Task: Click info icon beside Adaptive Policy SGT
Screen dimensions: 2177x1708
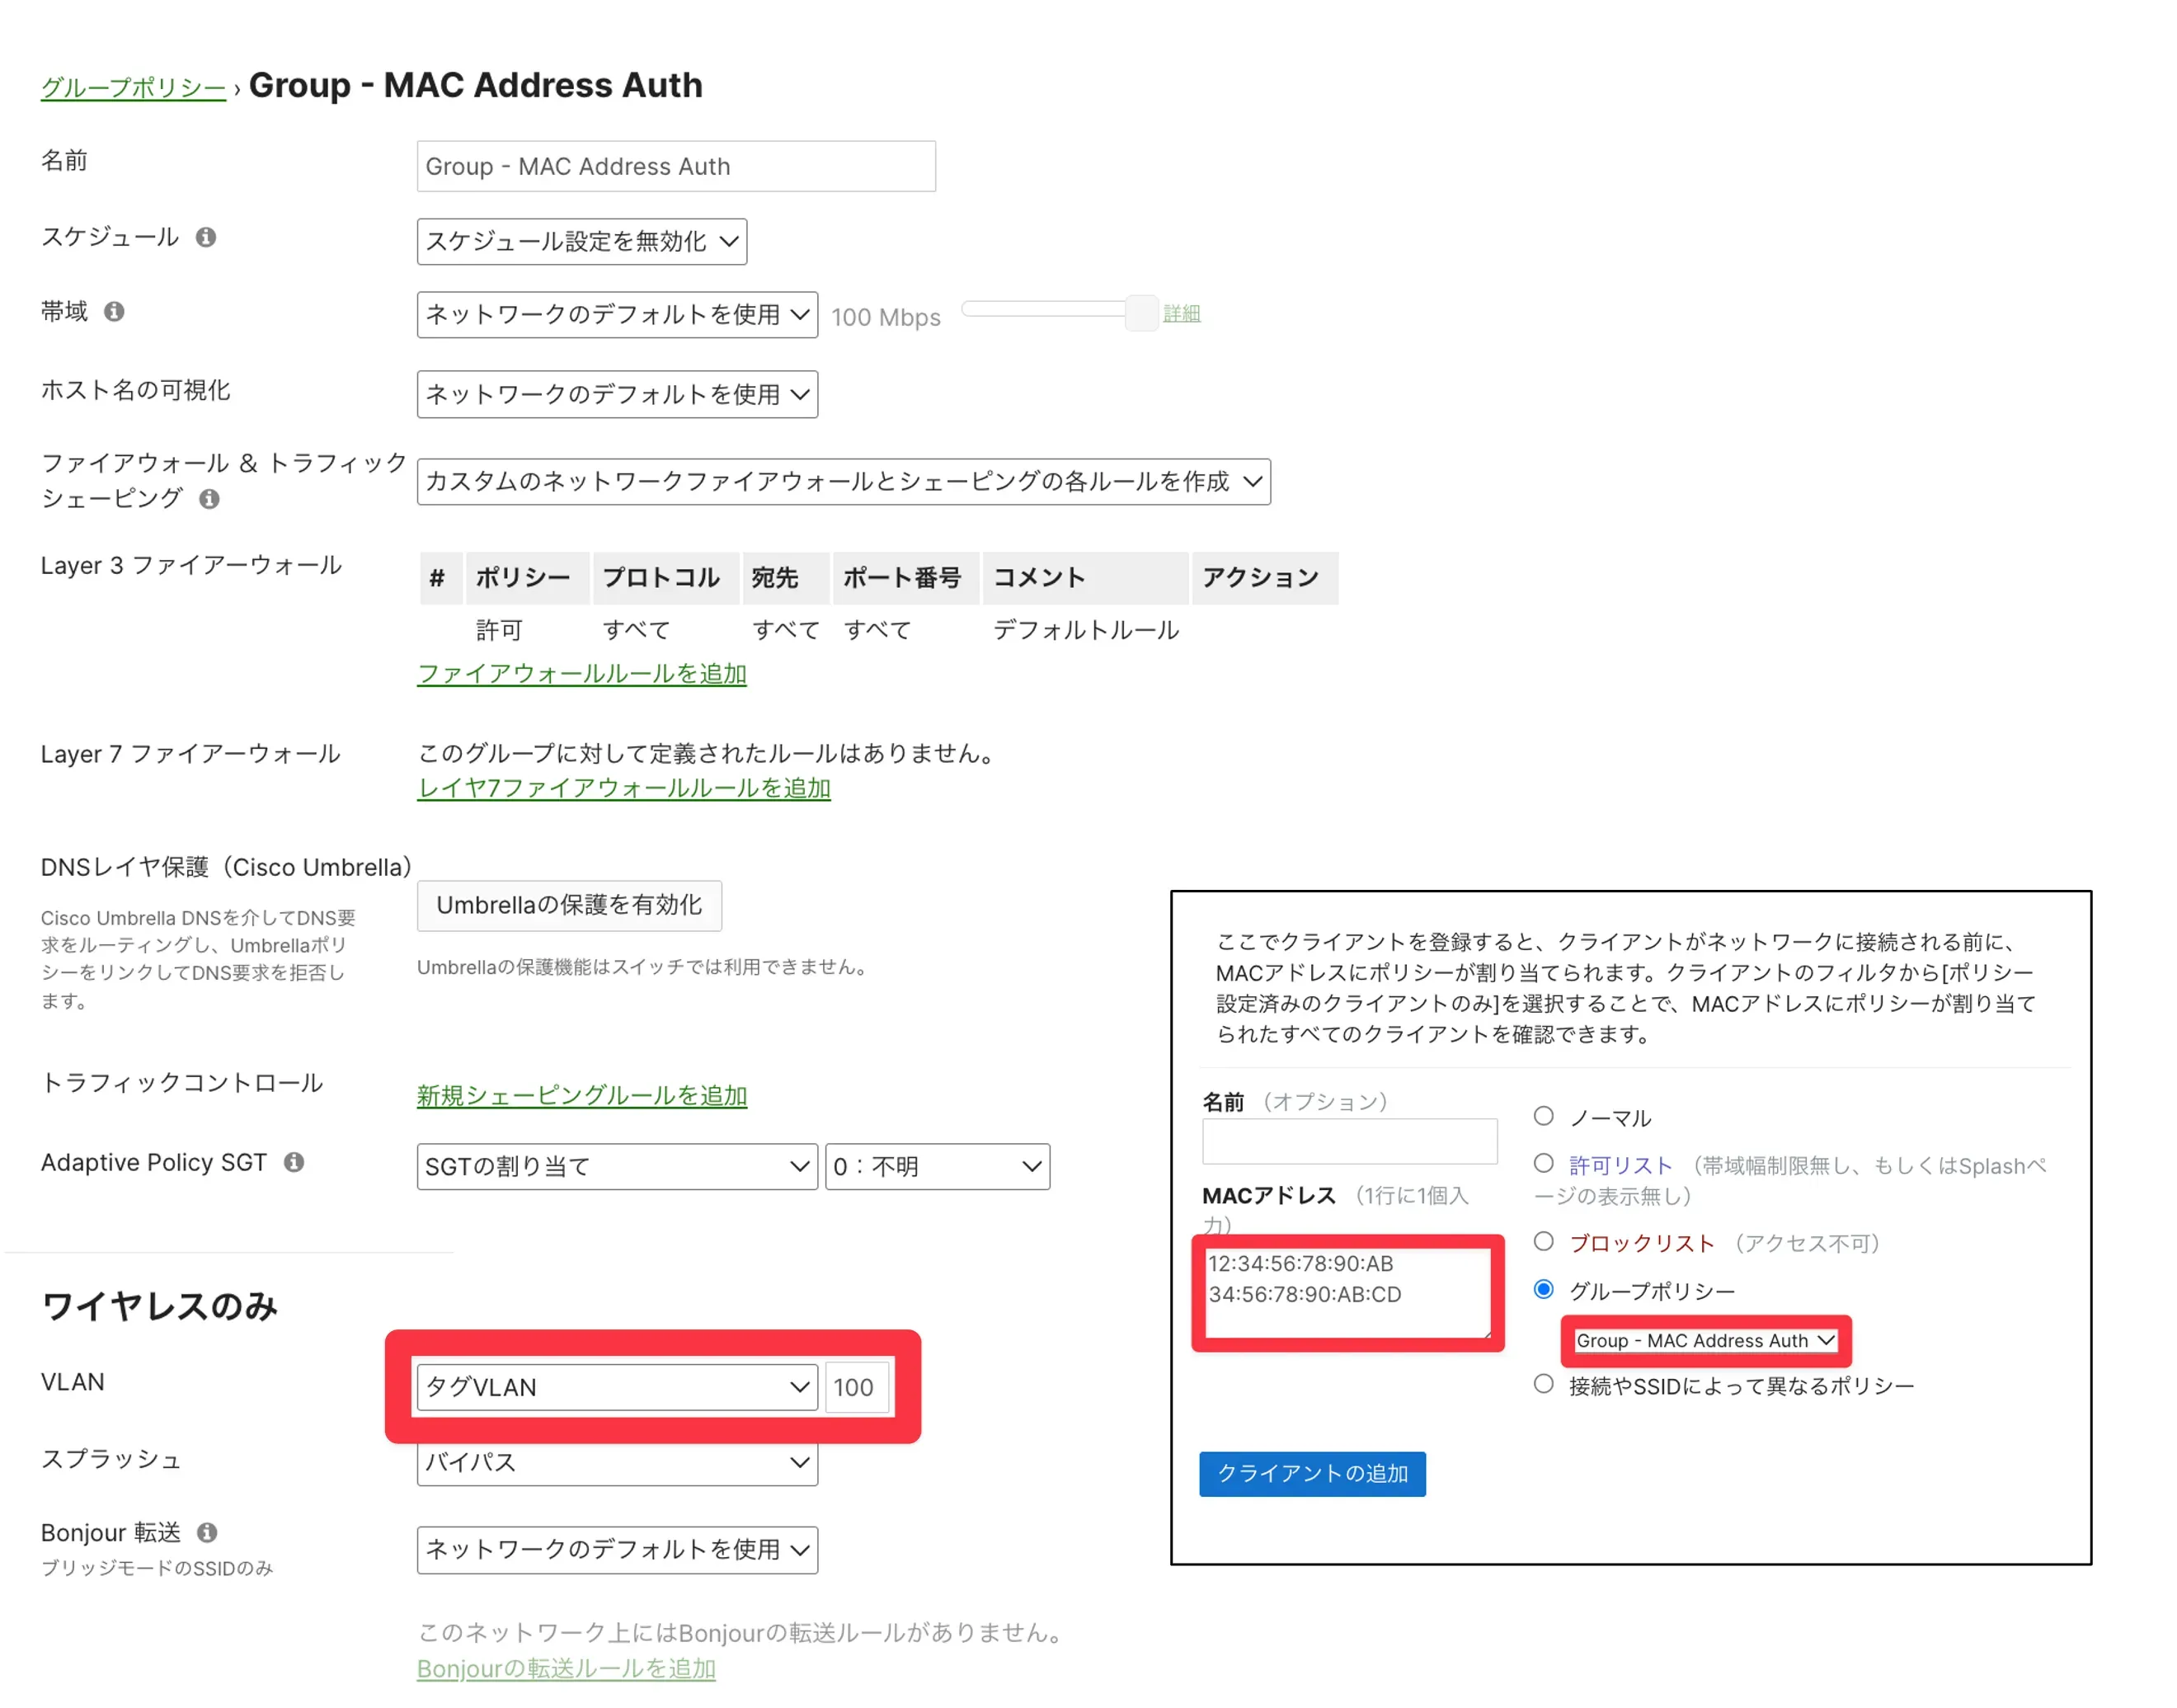Action: point(294,1163)
